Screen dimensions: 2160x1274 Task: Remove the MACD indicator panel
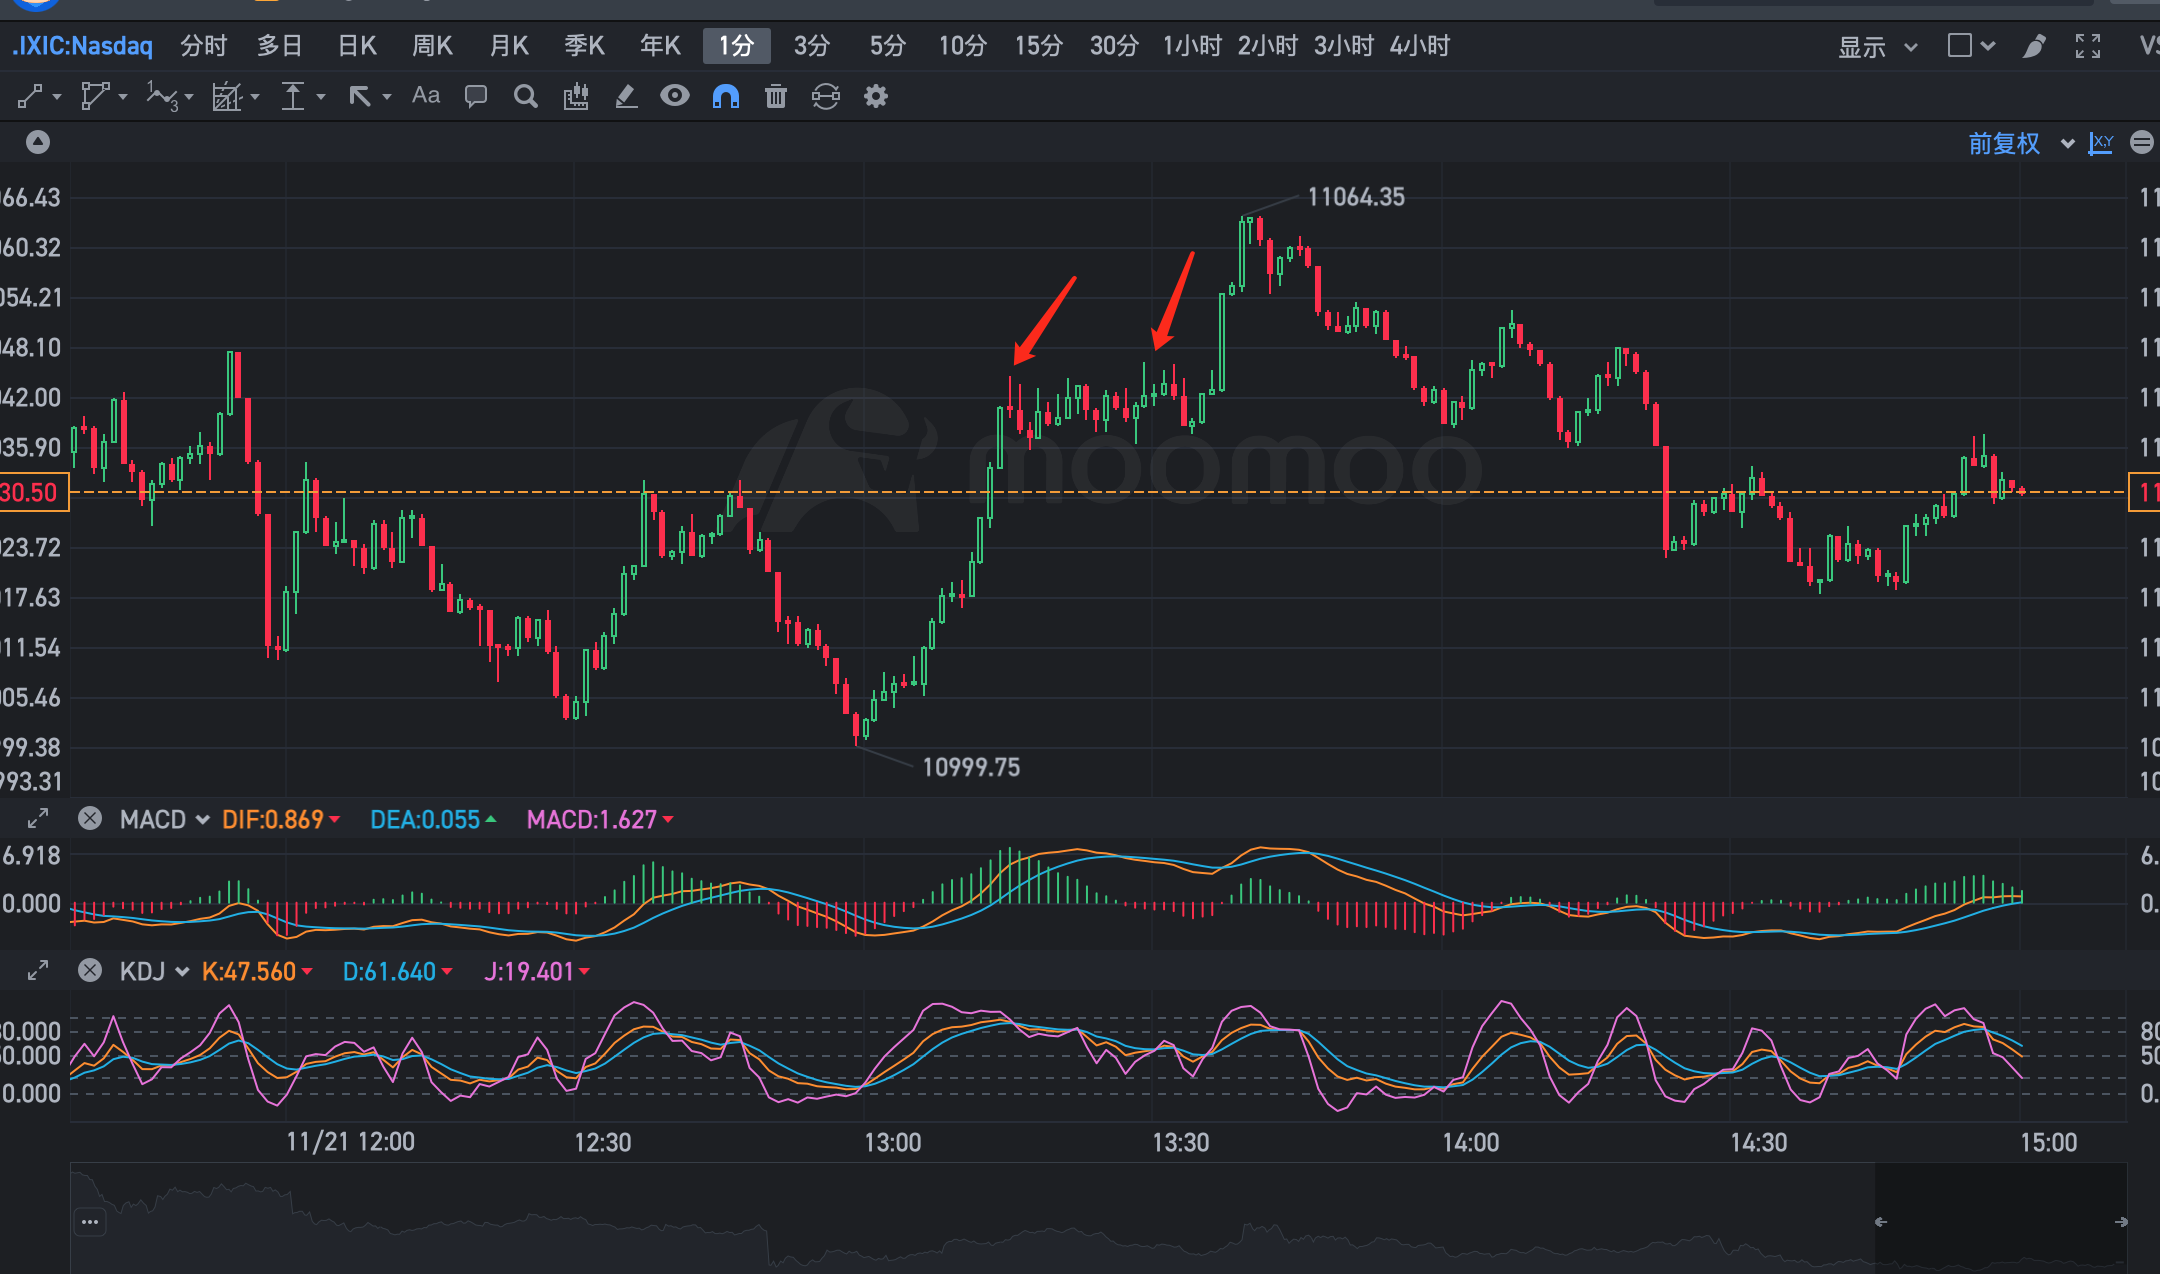pos(90,819)
